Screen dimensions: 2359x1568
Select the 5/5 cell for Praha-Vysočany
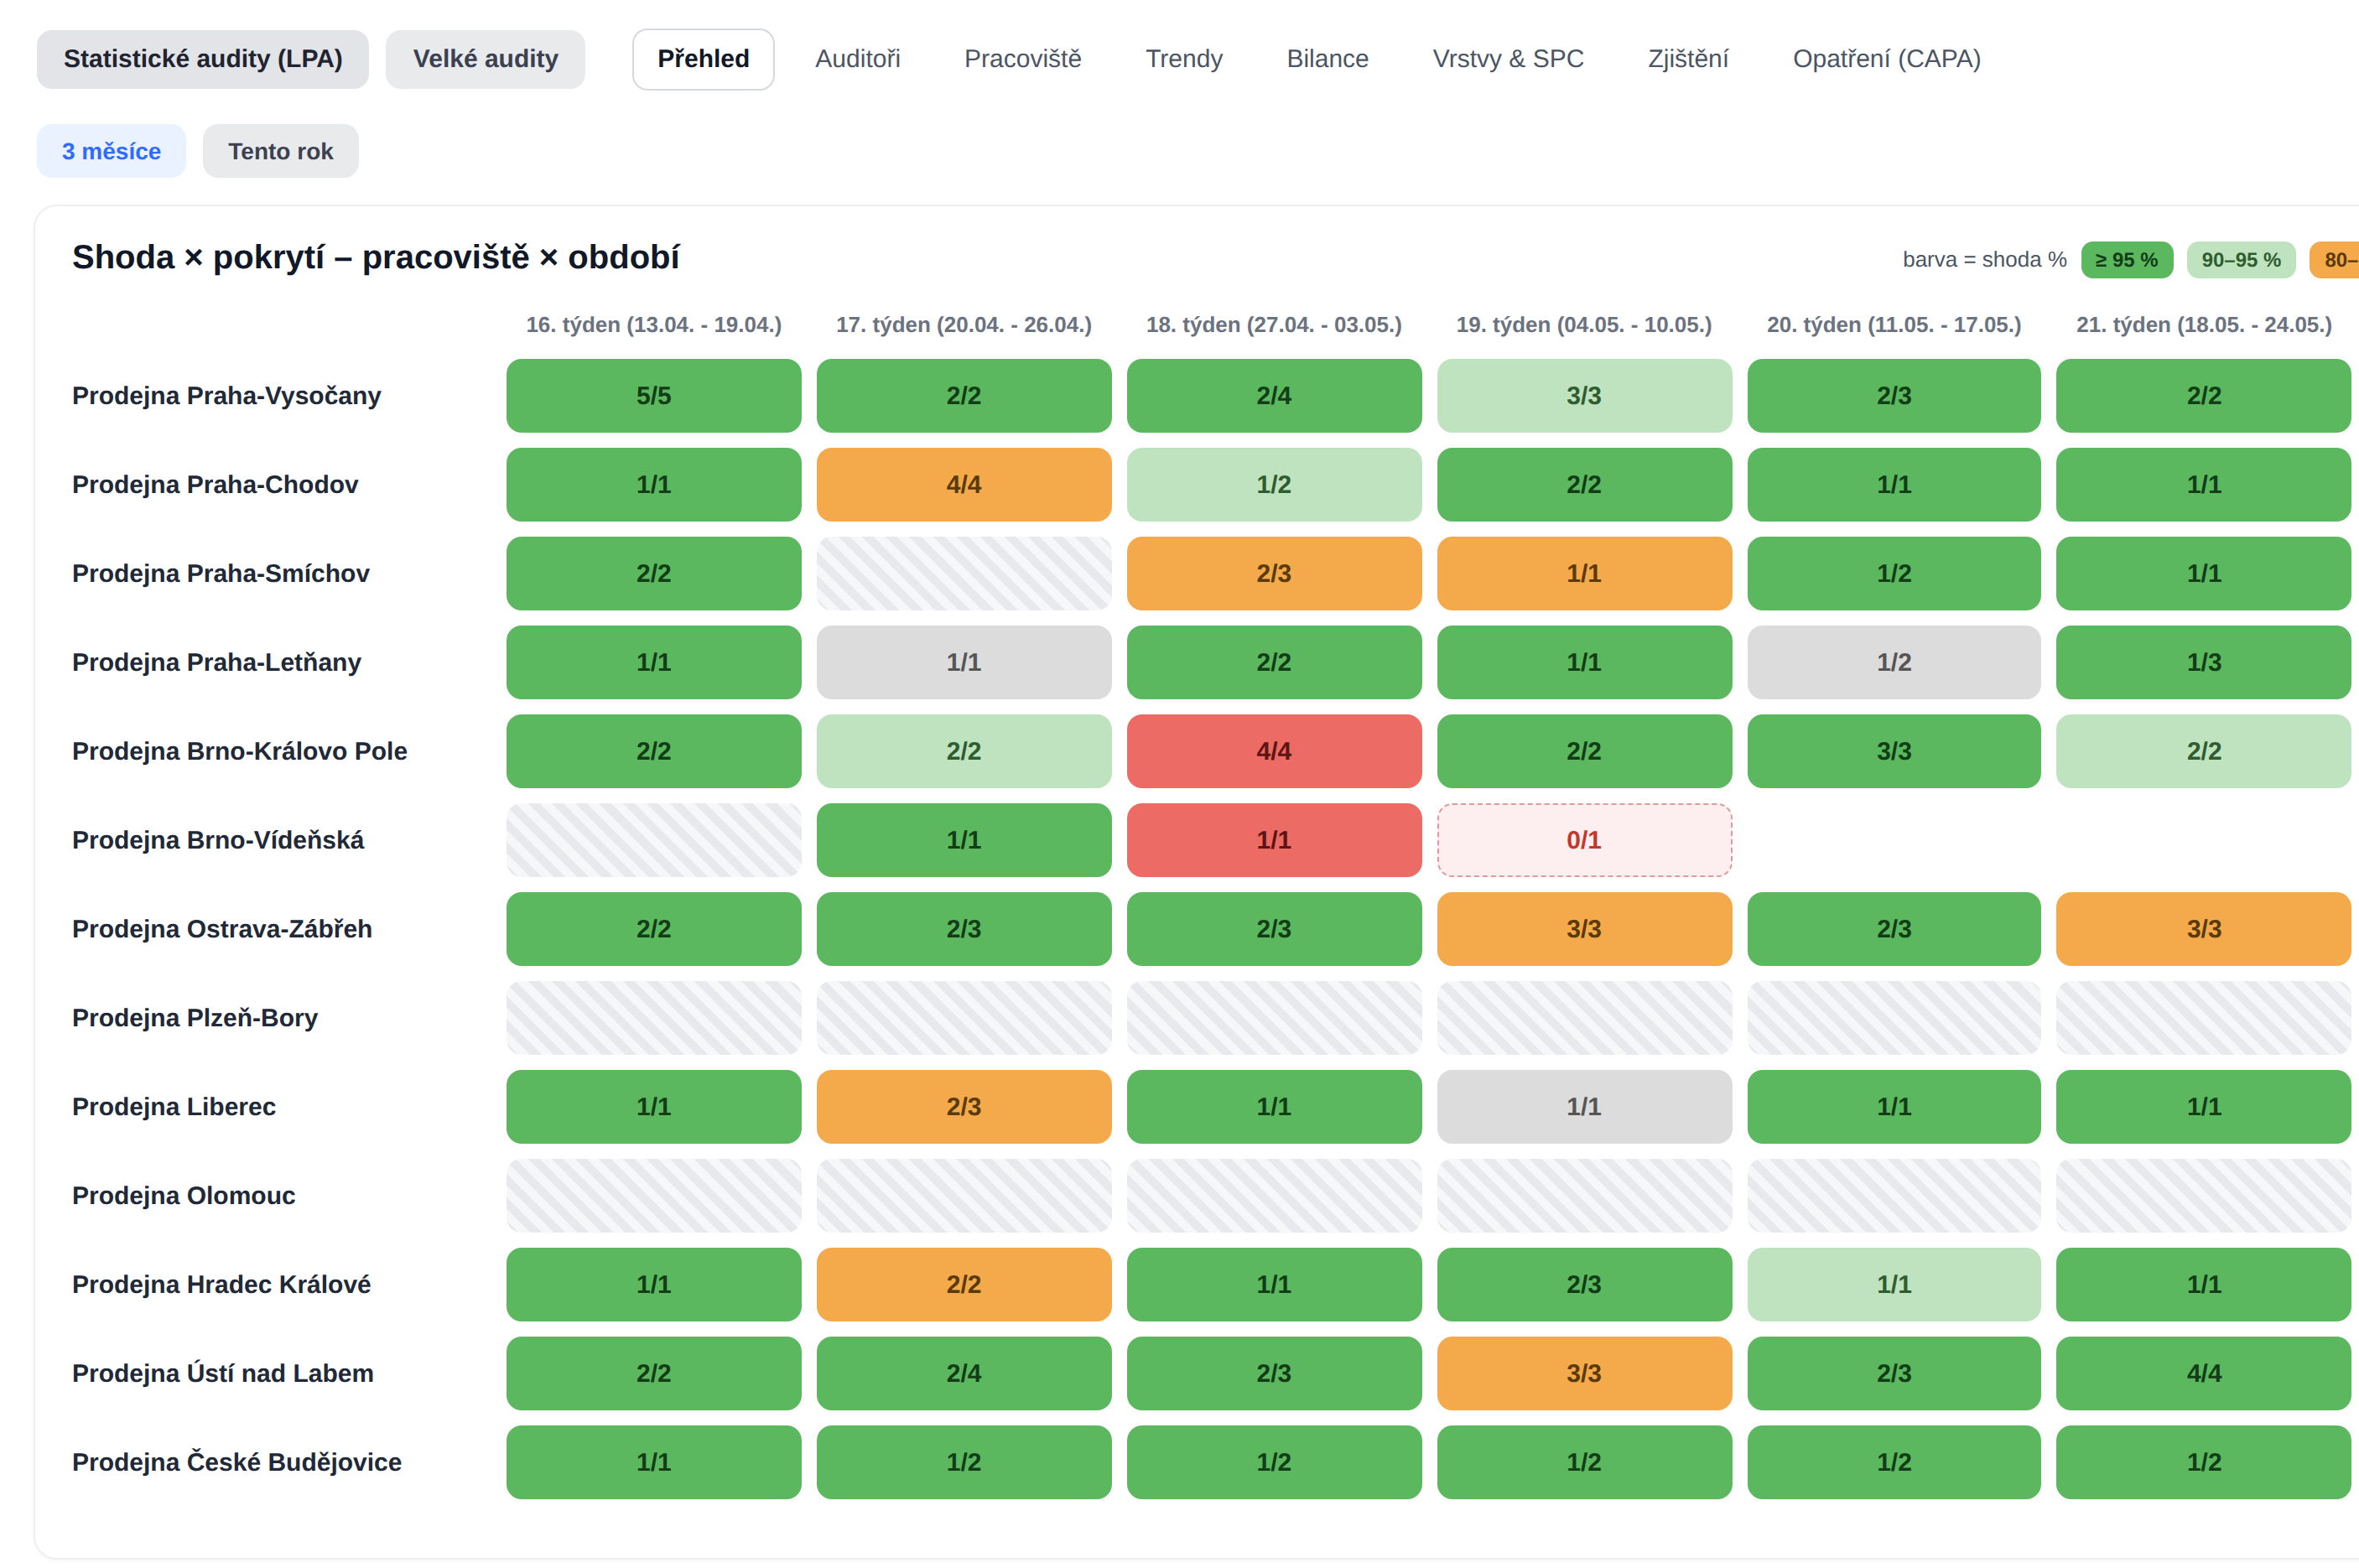(653, 396)
